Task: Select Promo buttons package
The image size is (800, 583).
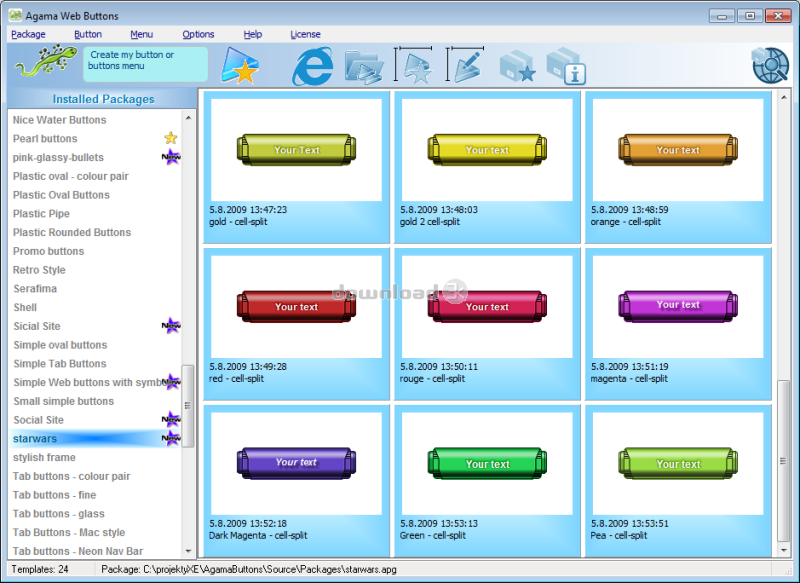Action: (95, 251)
